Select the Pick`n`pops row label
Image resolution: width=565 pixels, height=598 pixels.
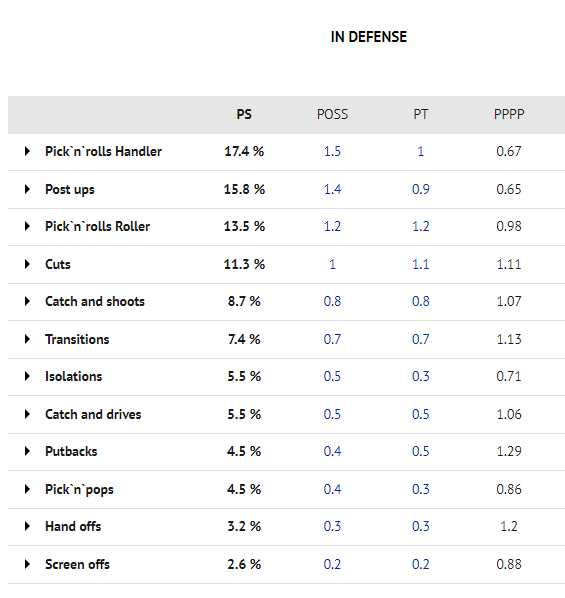coord(79,489)
